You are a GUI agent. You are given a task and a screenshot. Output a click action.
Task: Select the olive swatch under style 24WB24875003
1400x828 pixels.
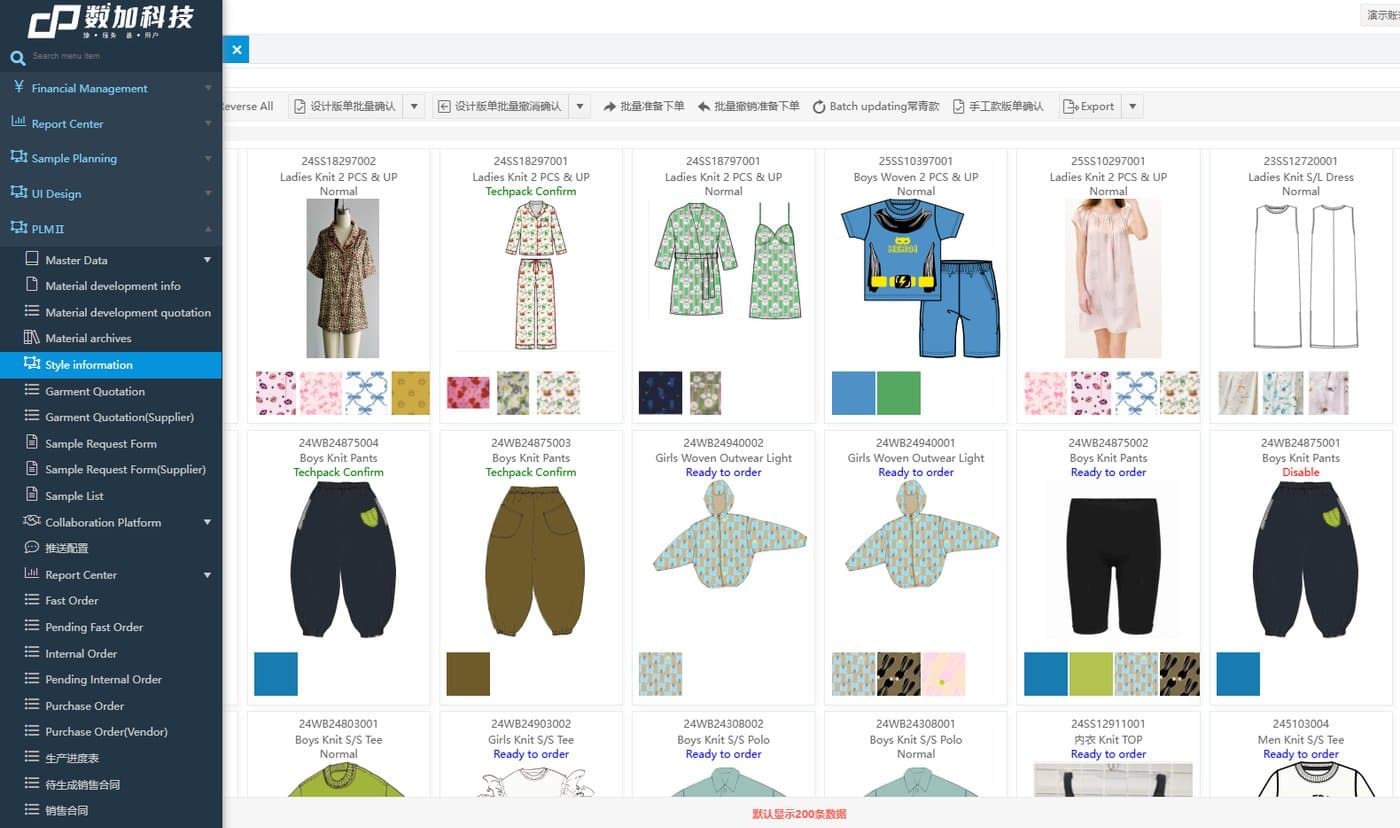click(x=468, y=674)
